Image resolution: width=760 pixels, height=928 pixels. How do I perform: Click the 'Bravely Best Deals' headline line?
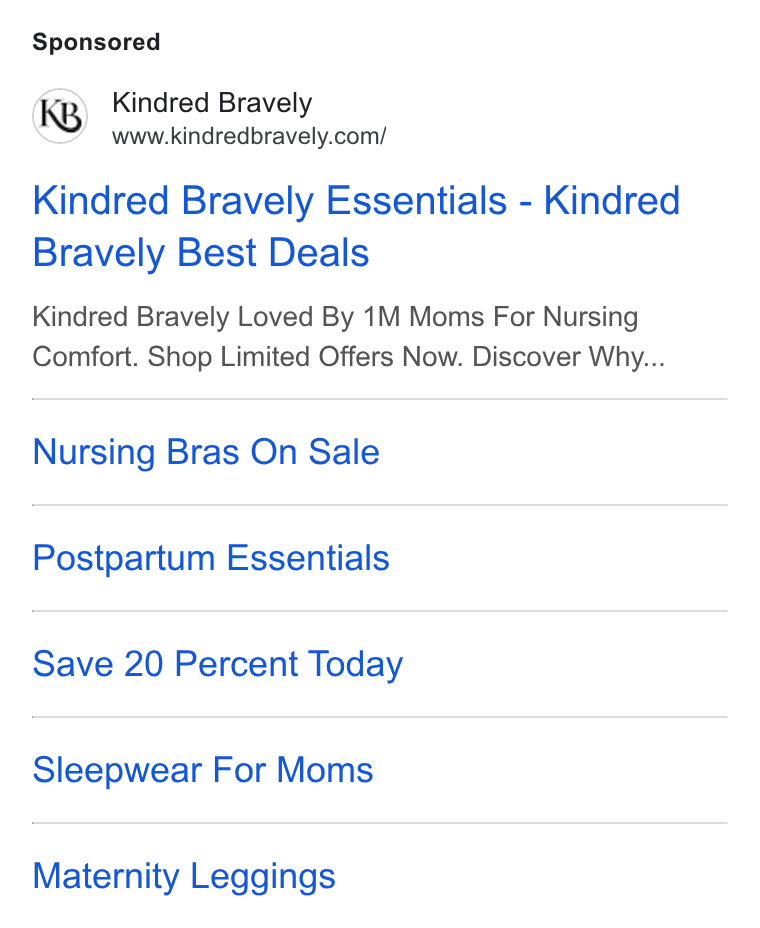201,253
